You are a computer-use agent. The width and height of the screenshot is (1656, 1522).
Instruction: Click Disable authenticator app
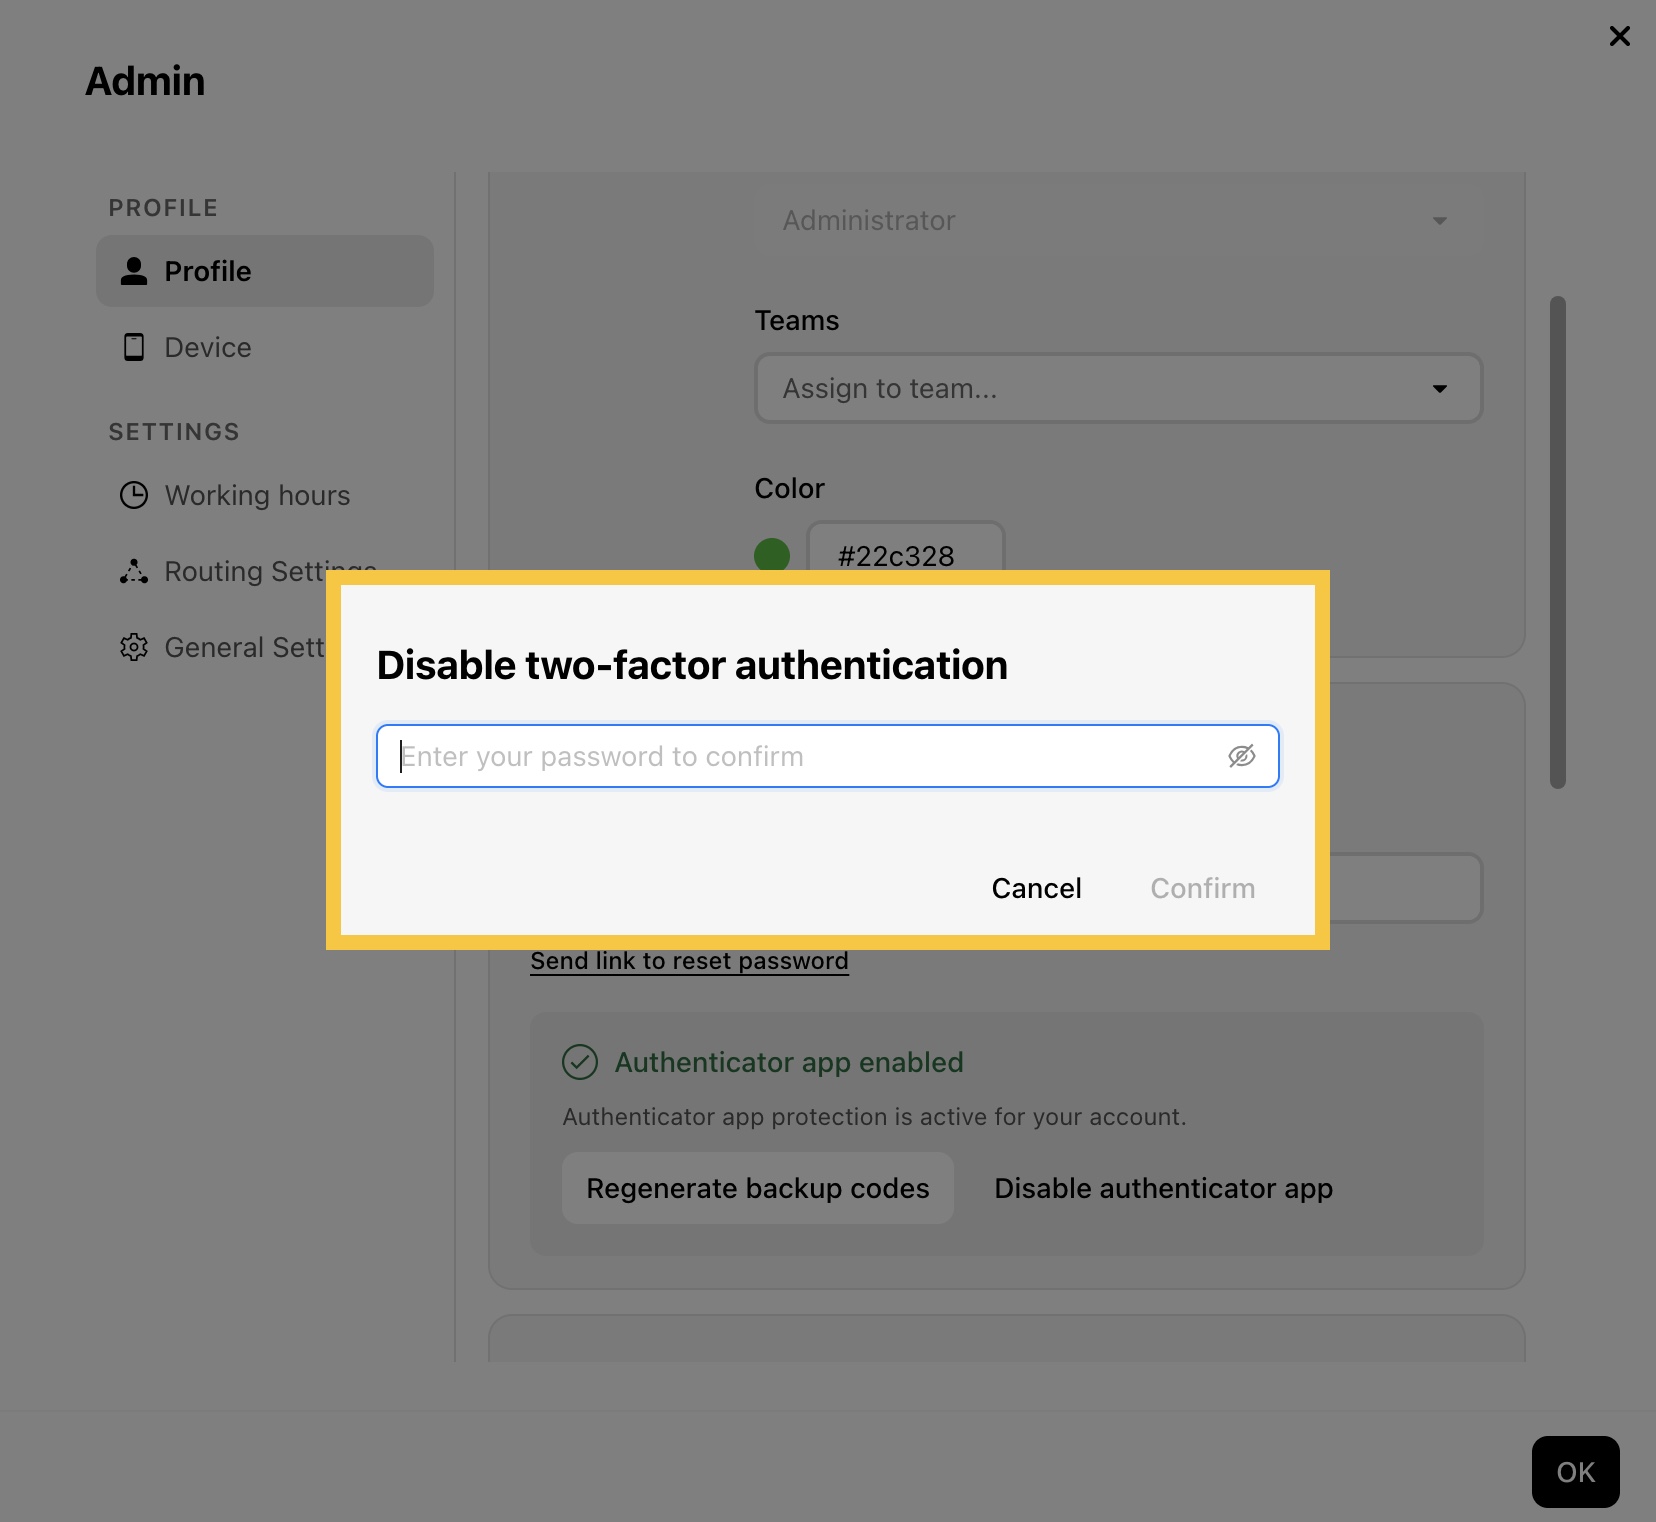click(1163, 1188)
